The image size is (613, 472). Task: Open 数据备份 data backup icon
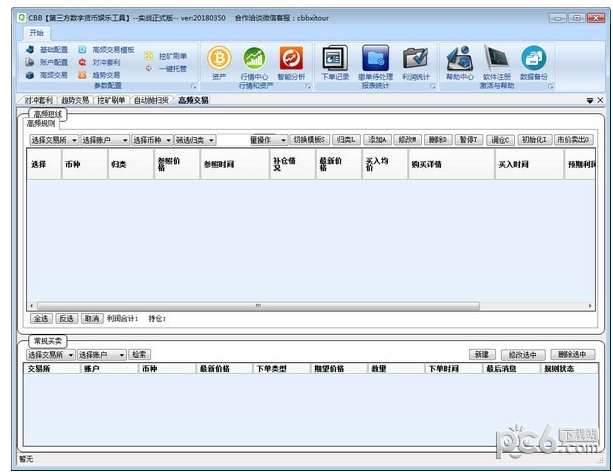(534, 58)
